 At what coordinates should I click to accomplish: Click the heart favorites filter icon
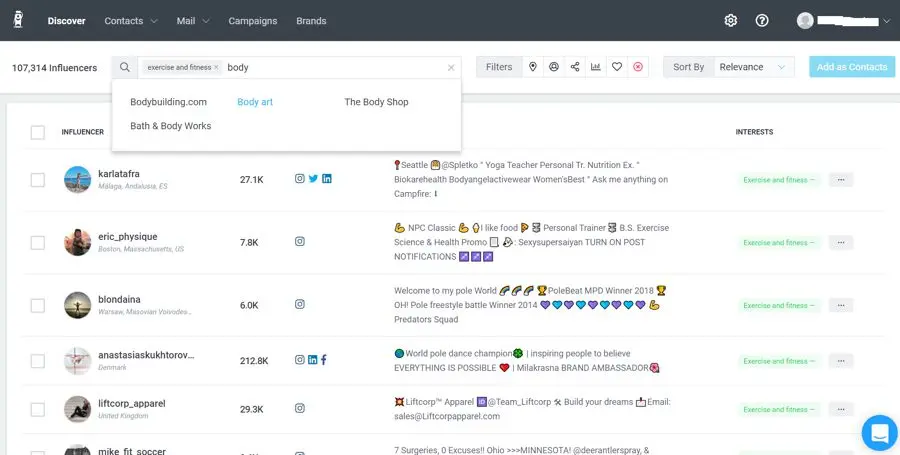pyautogui.click(x=617, y=67)
